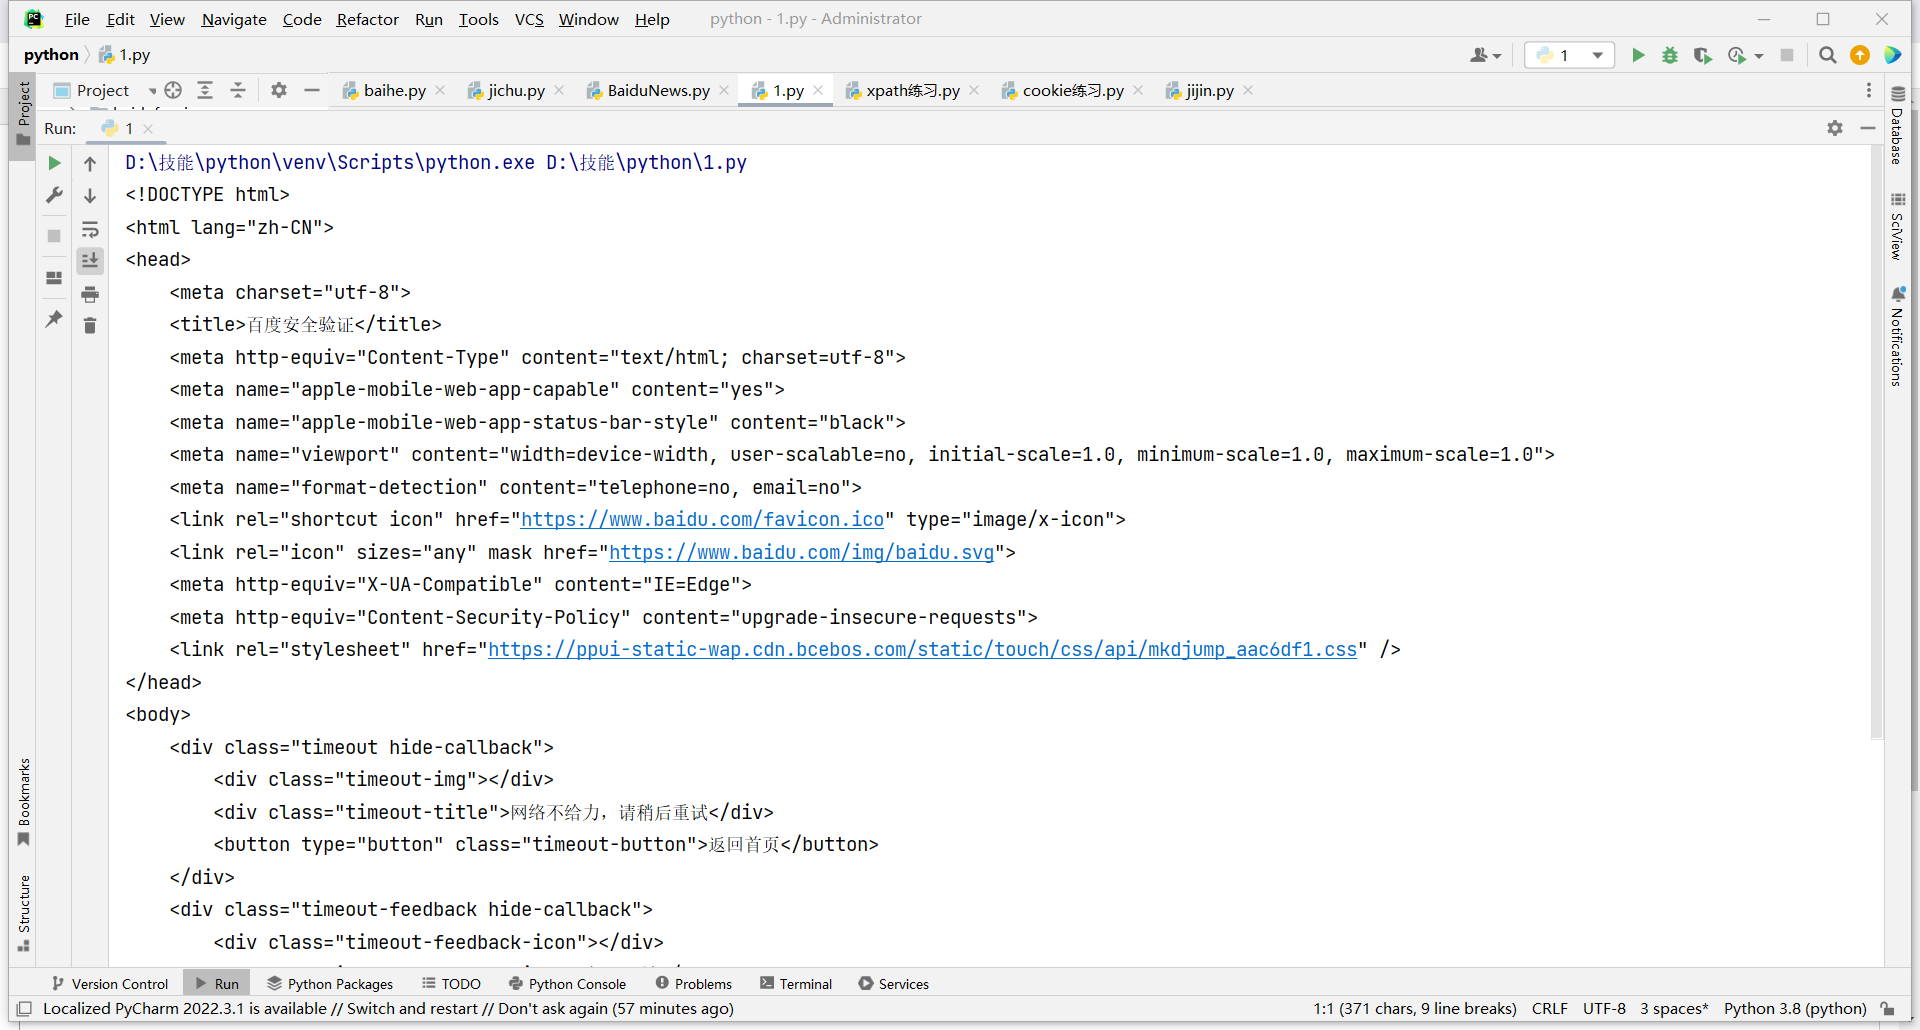
Task: Open the Code With Me colored icon
Action: pos(1893,55)
